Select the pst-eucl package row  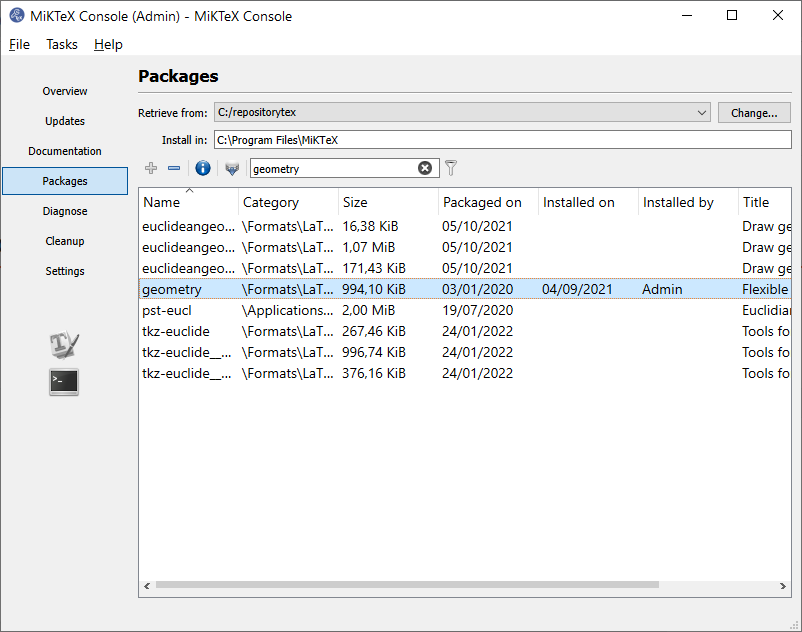(465, 310)
